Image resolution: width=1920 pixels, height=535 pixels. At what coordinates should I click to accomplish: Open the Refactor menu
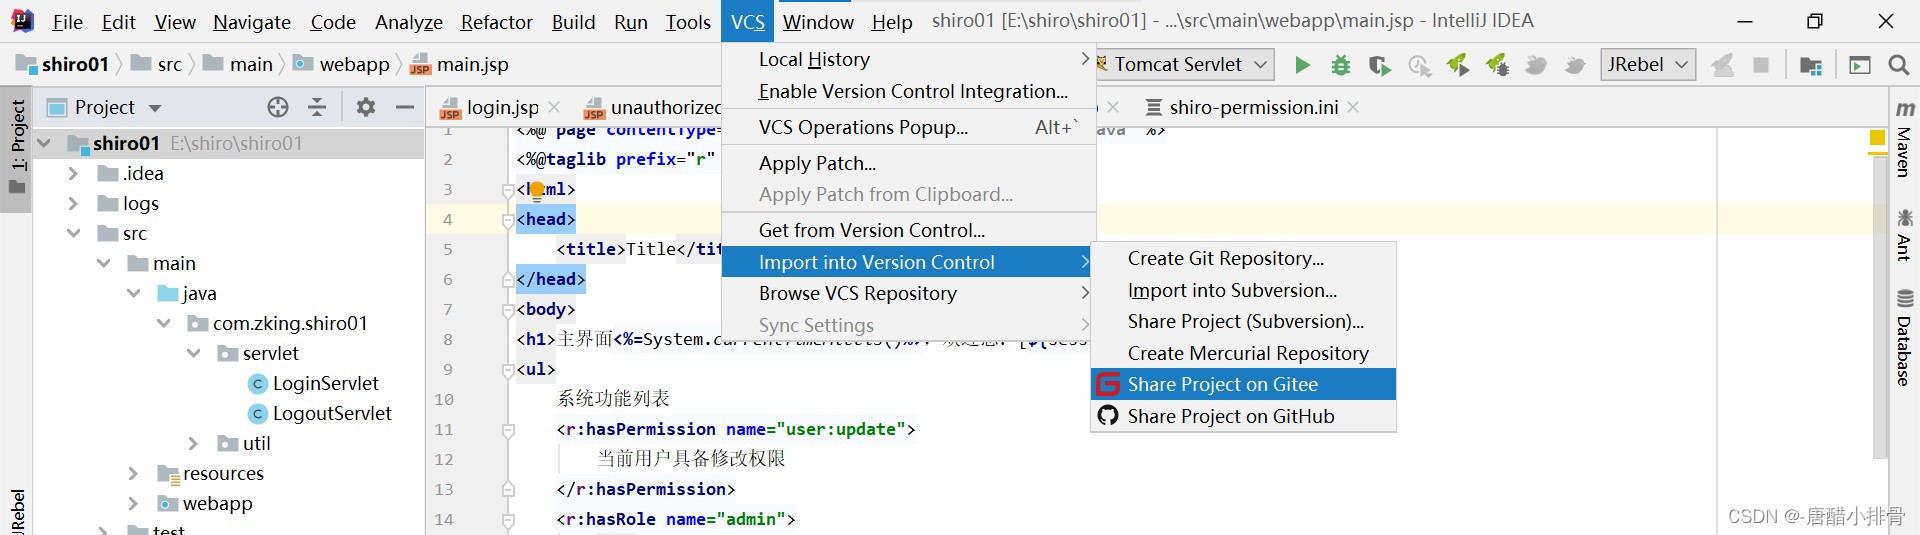click(496, 22)
